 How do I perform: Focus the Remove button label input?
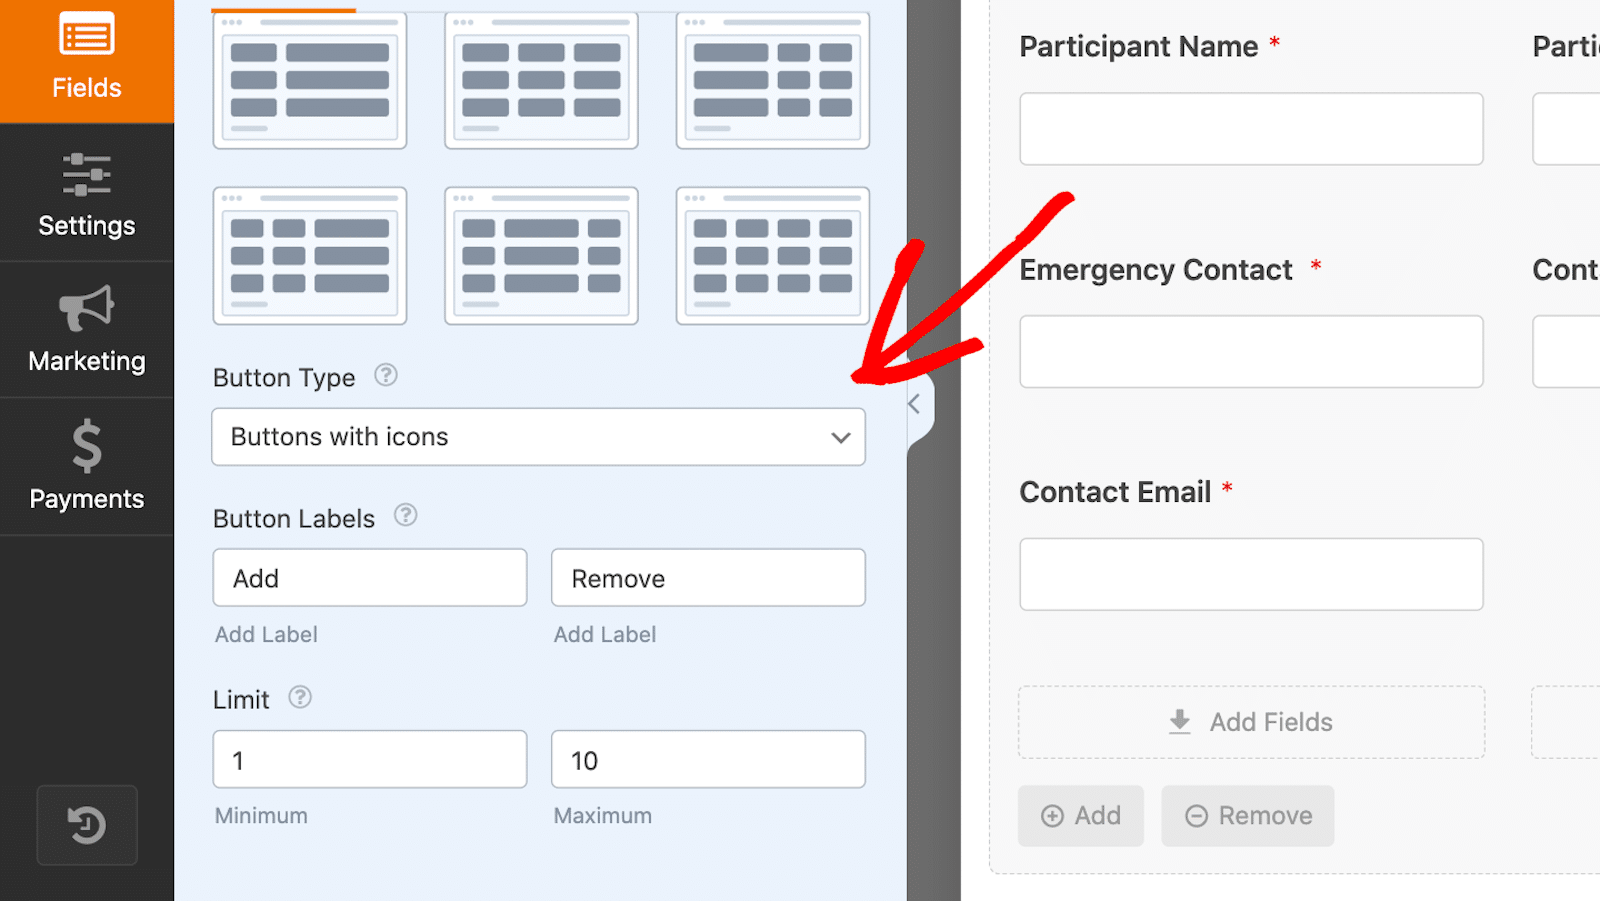[x=708, y=578]
